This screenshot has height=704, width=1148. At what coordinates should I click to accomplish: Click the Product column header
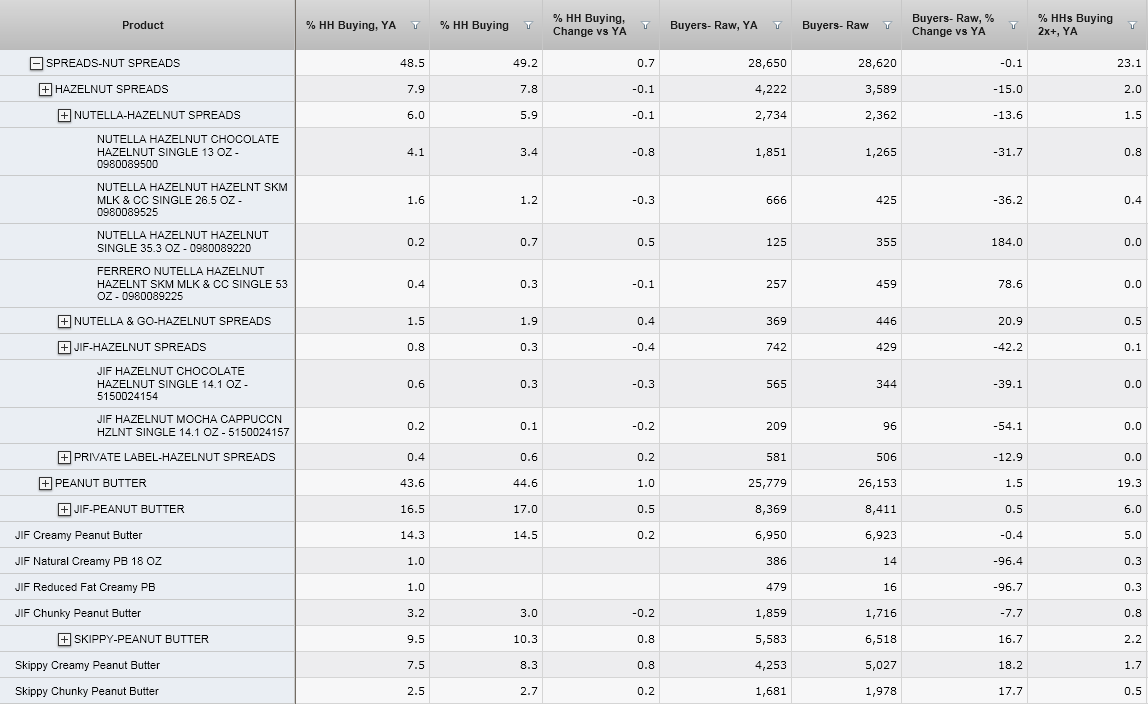click(x=143, y=25)
